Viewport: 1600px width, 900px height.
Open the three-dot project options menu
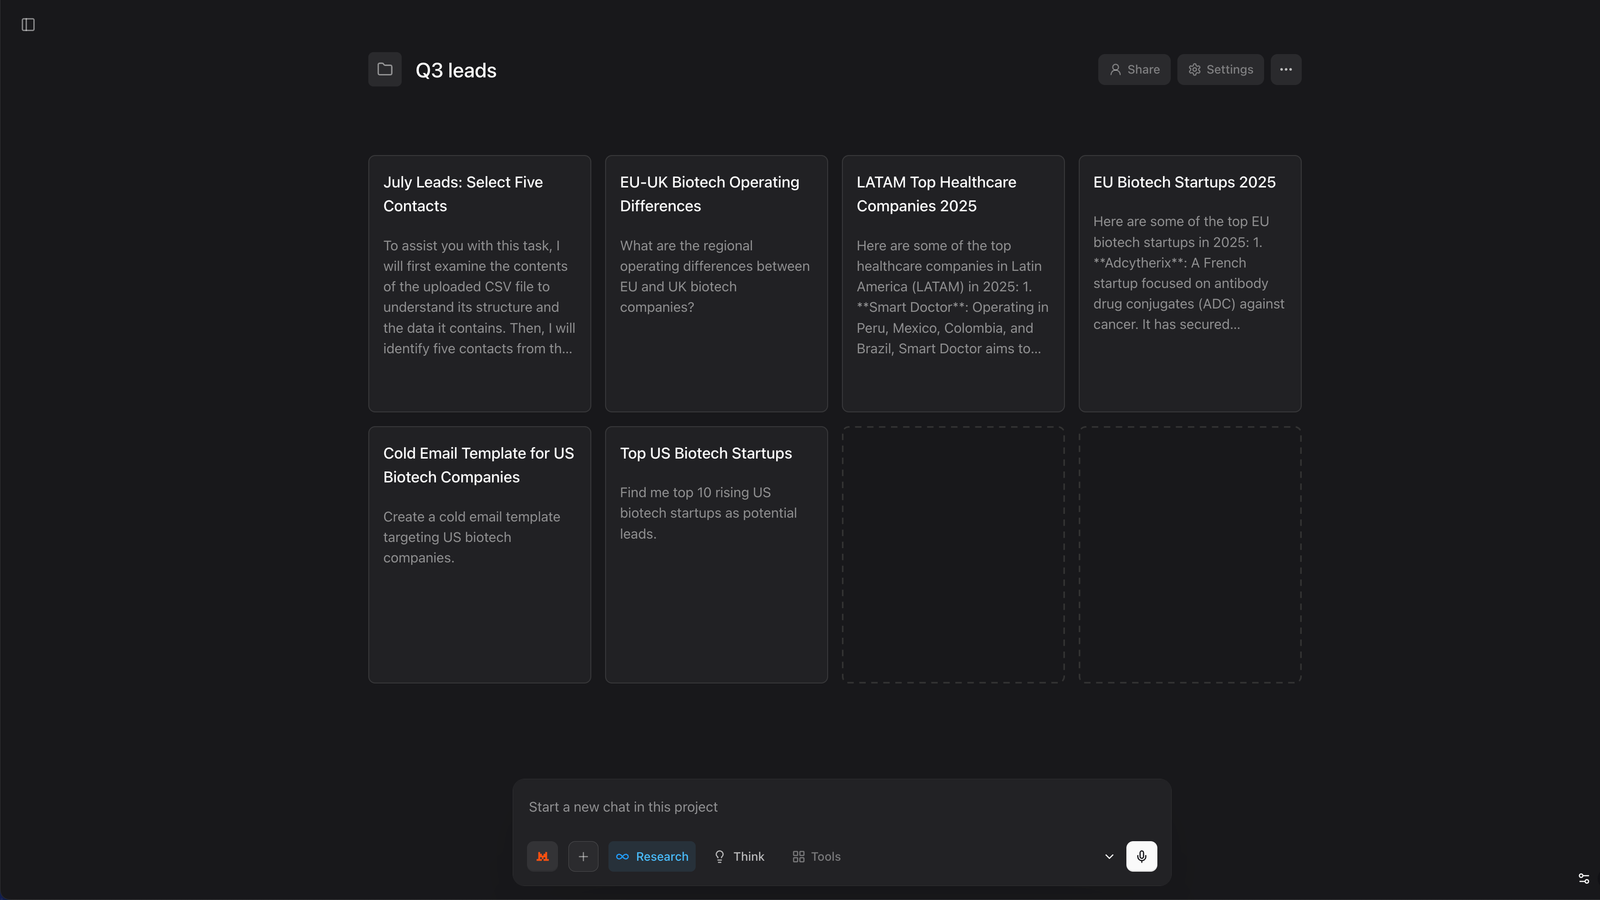point(1286,69)
